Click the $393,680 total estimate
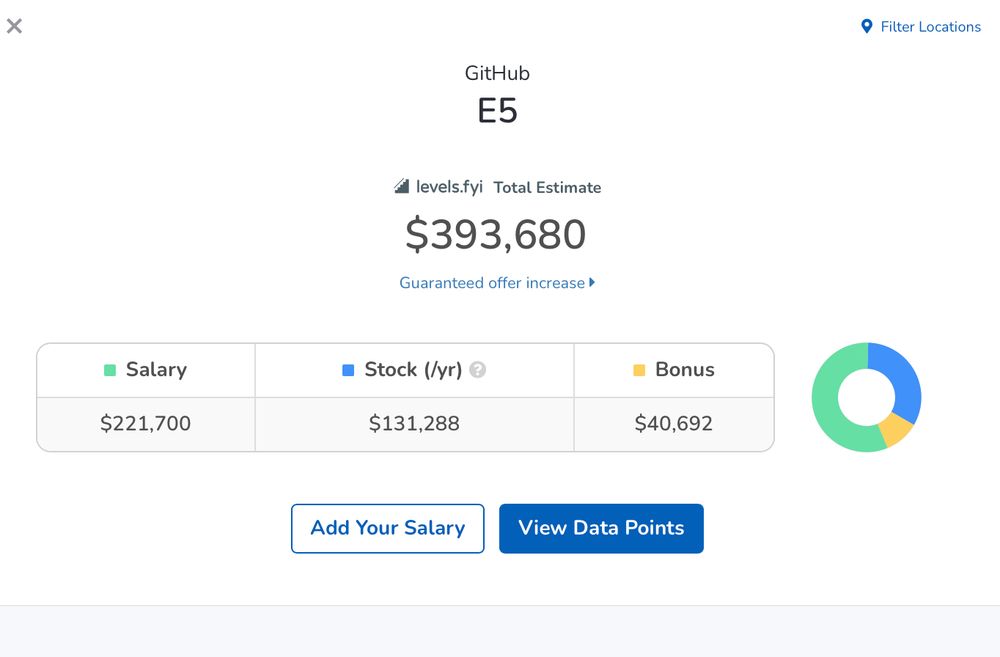This screenshot has height=657, width=1000. (496, 234)
